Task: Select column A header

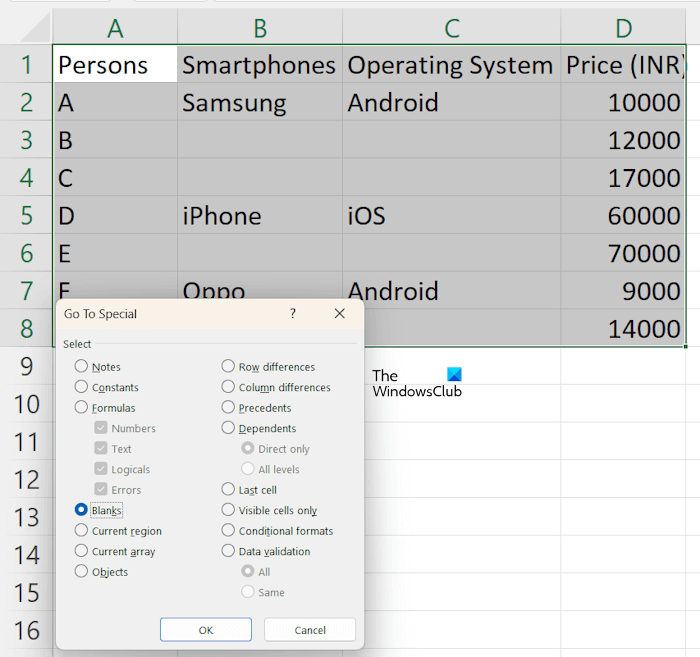Action: (115, 28)
